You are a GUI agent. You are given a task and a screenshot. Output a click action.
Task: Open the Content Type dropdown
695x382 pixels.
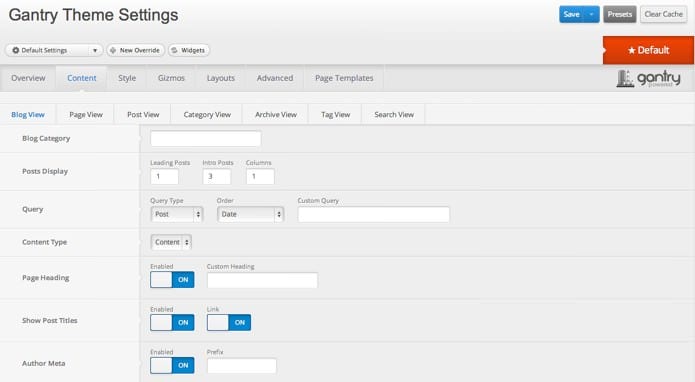(171, 242)
